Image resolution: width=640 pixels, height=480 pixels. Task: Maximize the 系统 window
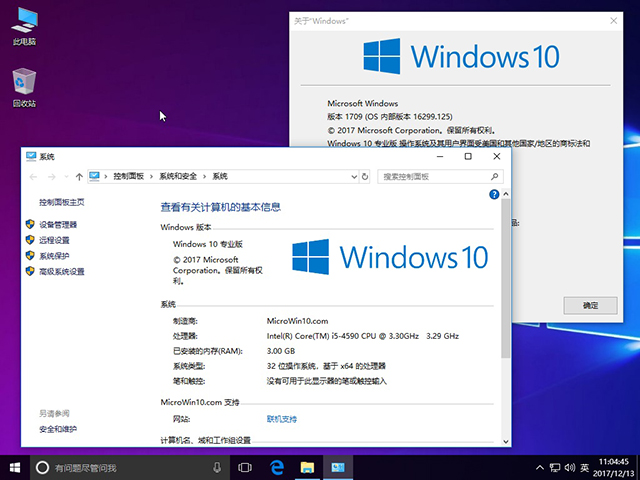click(468, 156)
